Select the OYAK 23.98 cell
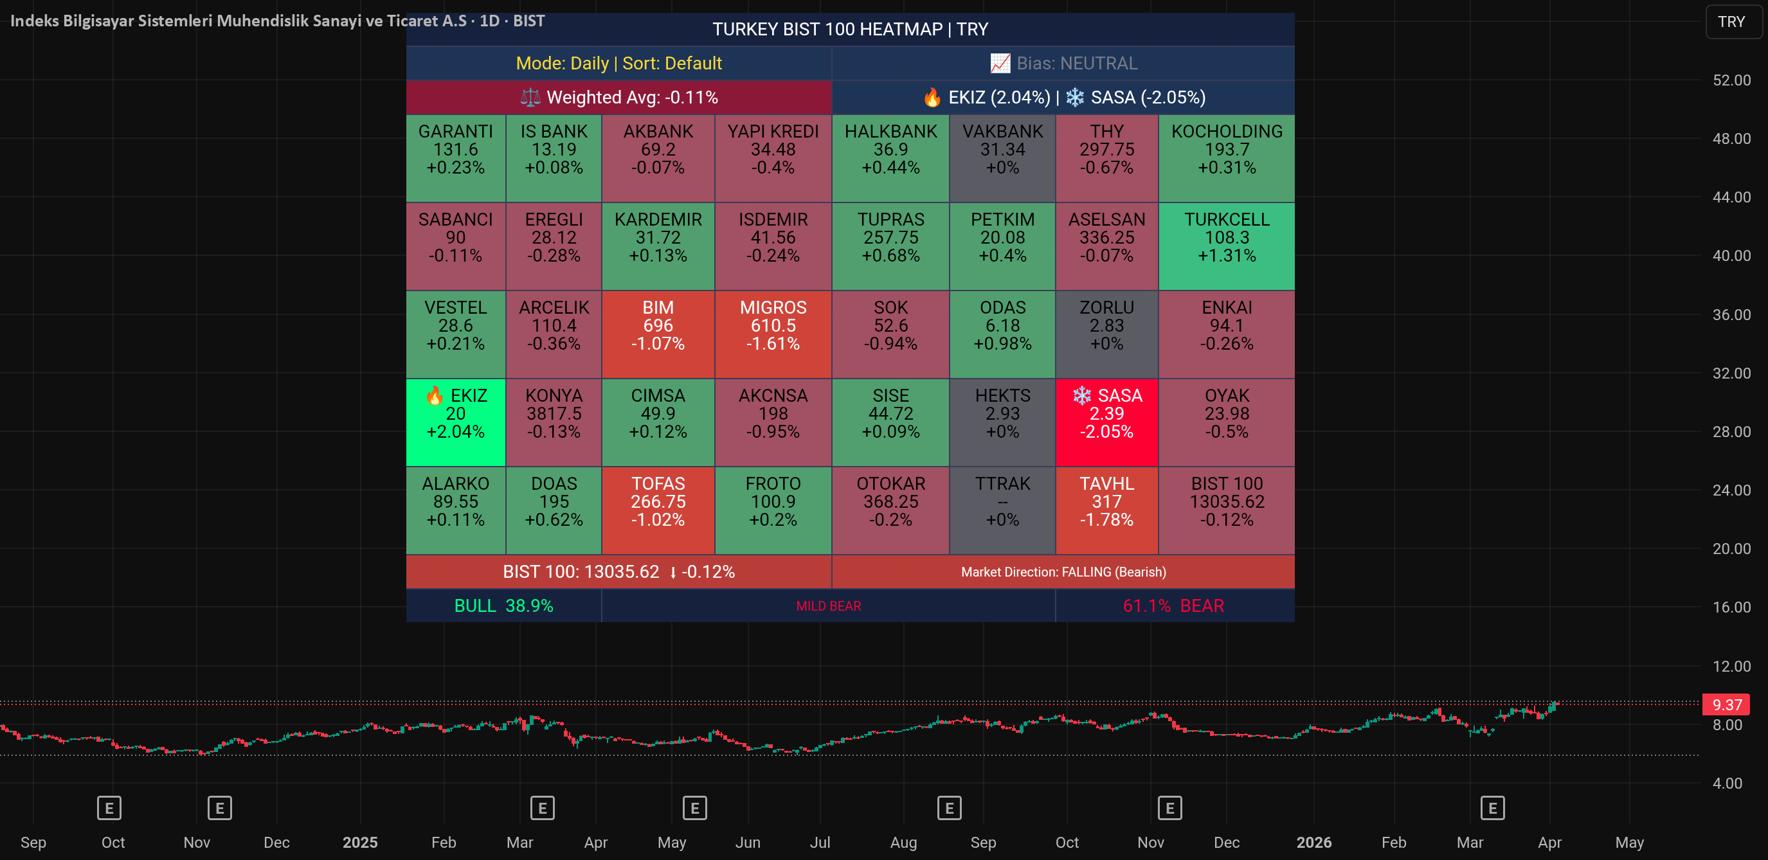The width and height of the screenshot is (1768, 860). click(1227, 423)
